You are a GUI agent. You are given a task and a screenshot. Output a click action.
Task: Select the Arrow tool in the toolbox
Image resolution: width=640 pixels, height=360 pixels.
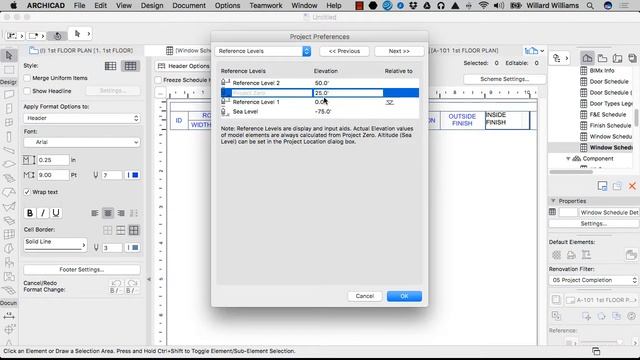click(9, 55)
